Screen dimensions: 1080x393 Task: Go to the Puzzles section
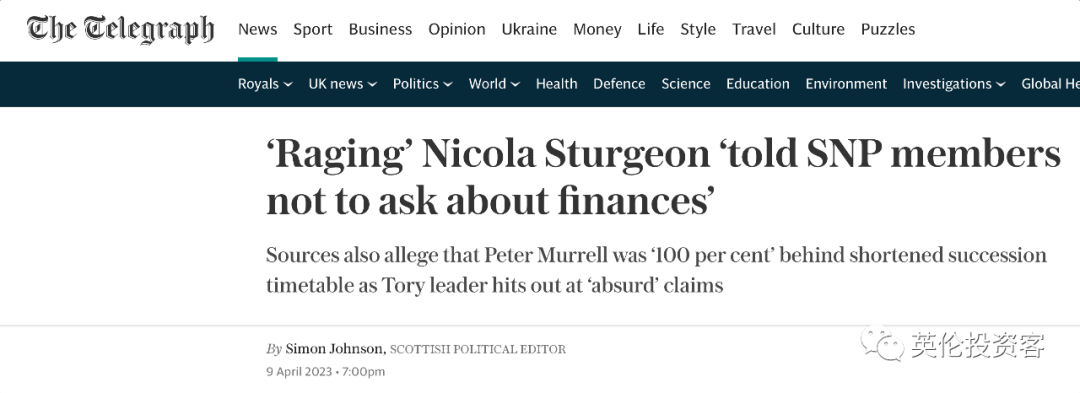[888, 30]
